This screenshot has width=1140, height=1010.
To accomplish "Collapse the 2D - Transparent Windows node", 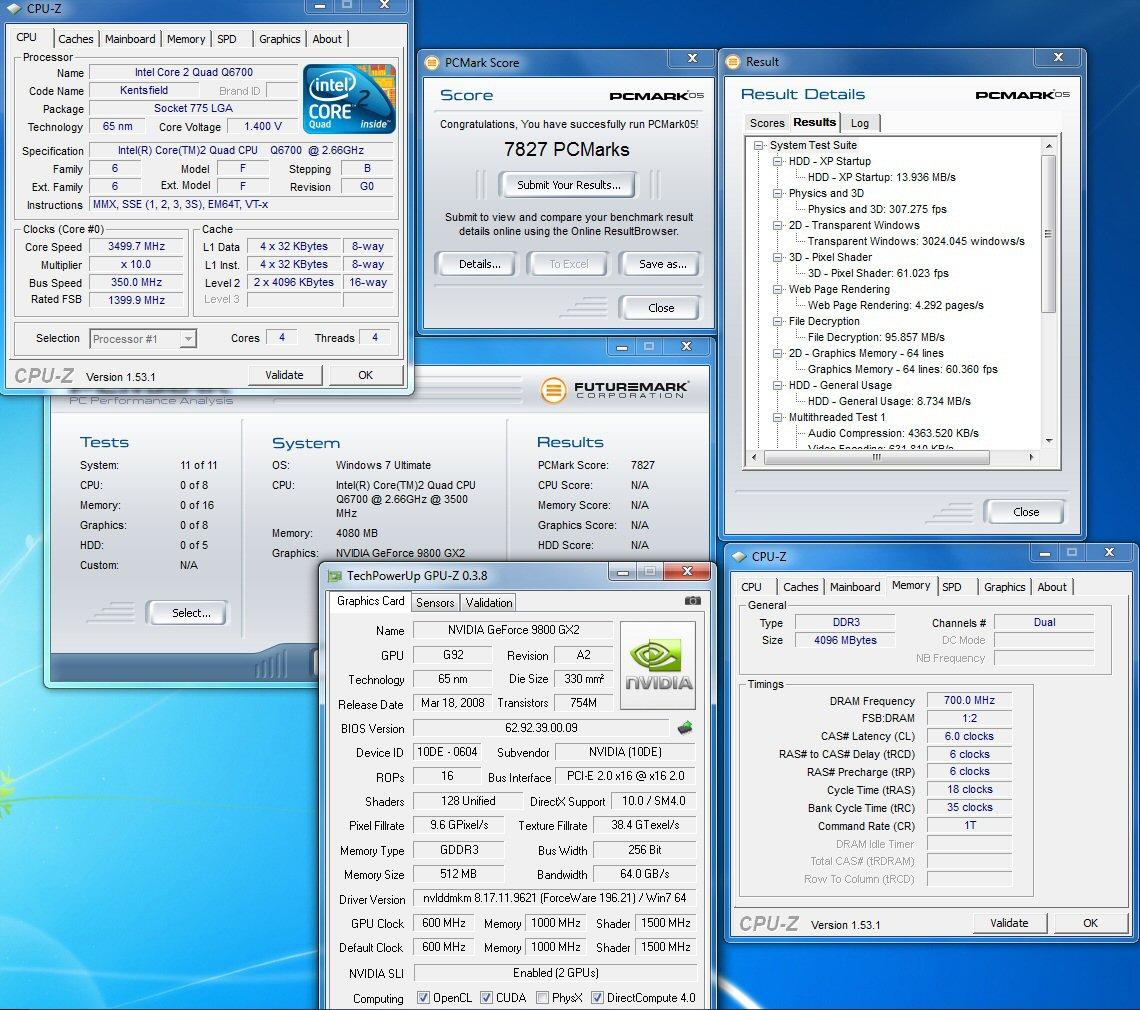I will (777, 225).
